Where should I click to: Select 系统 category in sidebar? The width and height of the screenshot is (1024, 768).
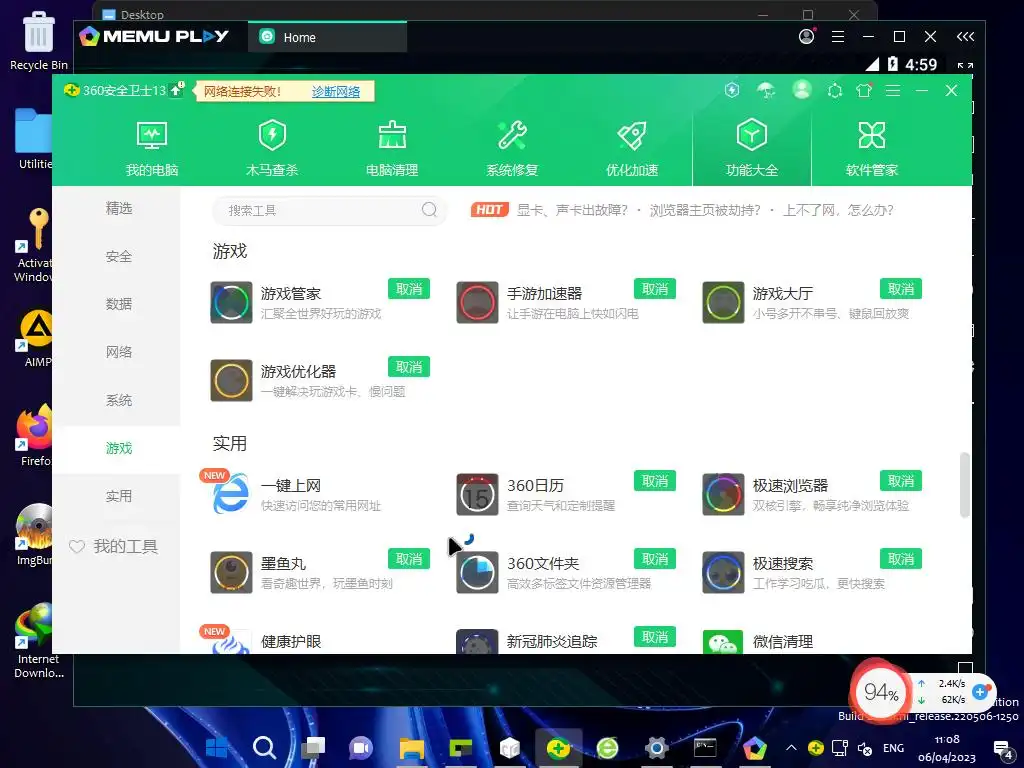click(119, 400)
